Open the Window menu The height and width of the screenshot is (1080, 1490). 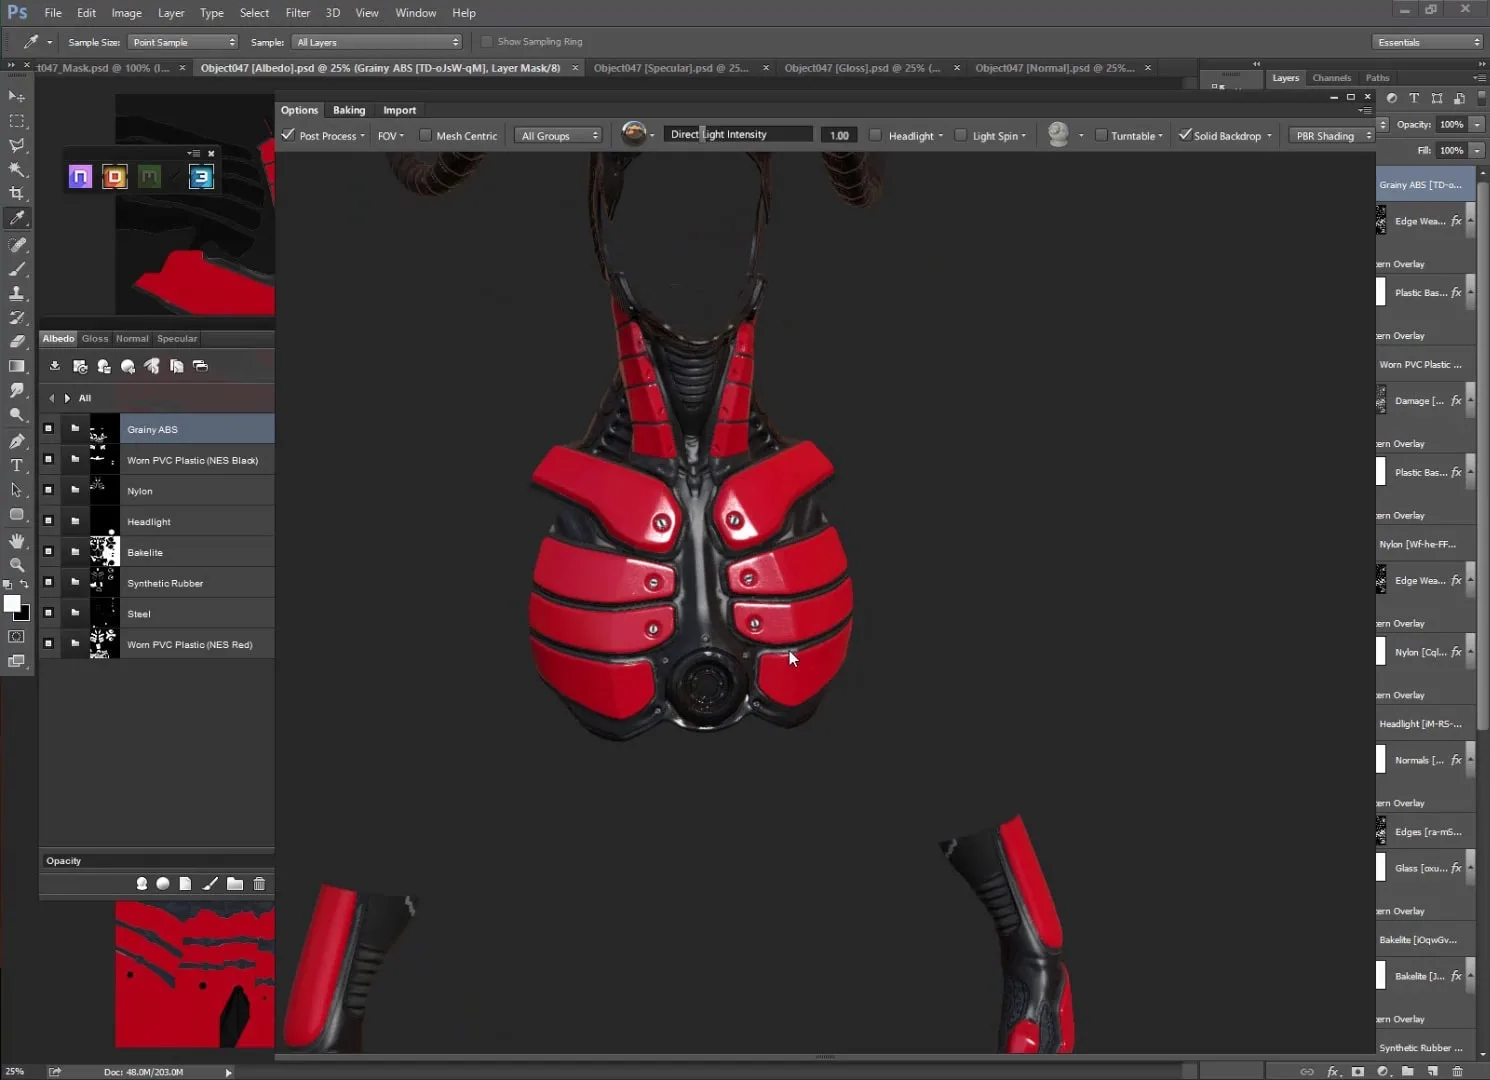pyautogui.click(x=415, y=13)
